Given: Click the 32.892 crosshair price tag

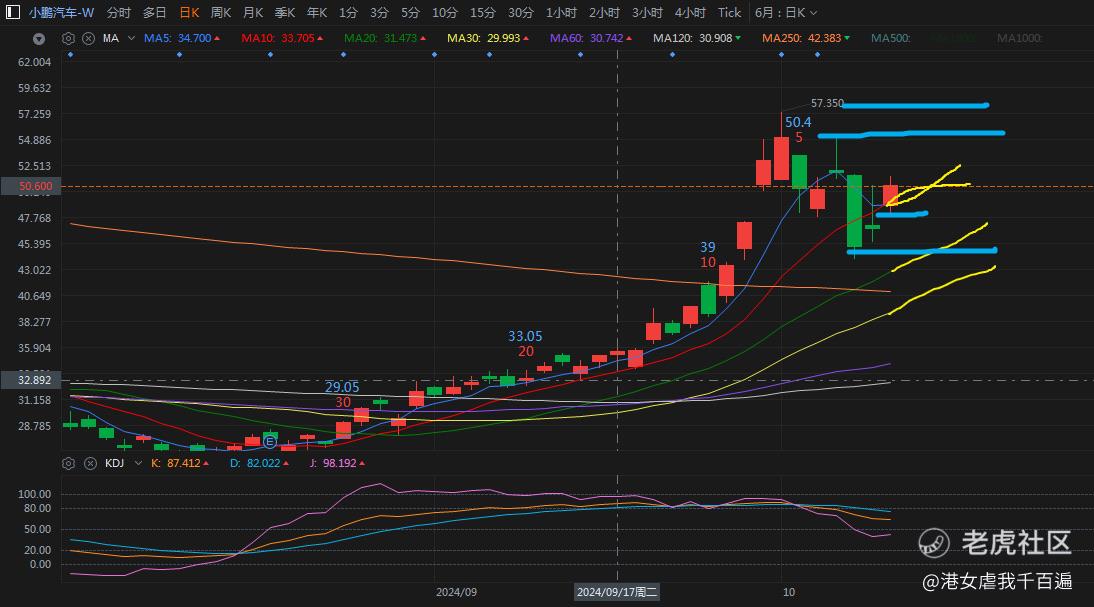Looking at the screenshot, I should (x=32, y=380).
